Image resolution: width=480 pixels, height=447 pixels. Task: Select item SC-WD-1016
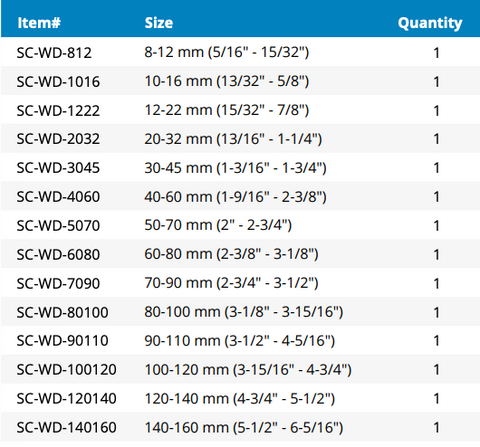pyautogui.click(x=58, y=82)
